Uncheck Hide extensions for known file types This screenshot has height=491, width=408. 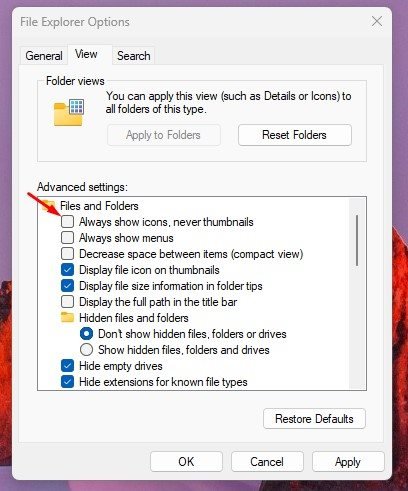pos(67,382)
